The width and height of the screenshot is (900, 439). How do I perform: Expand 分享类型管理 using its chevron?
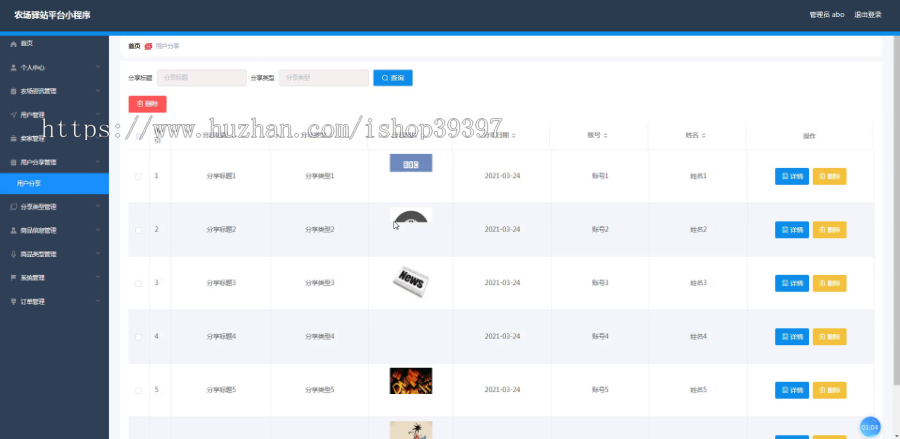click(x=98, y=206)
